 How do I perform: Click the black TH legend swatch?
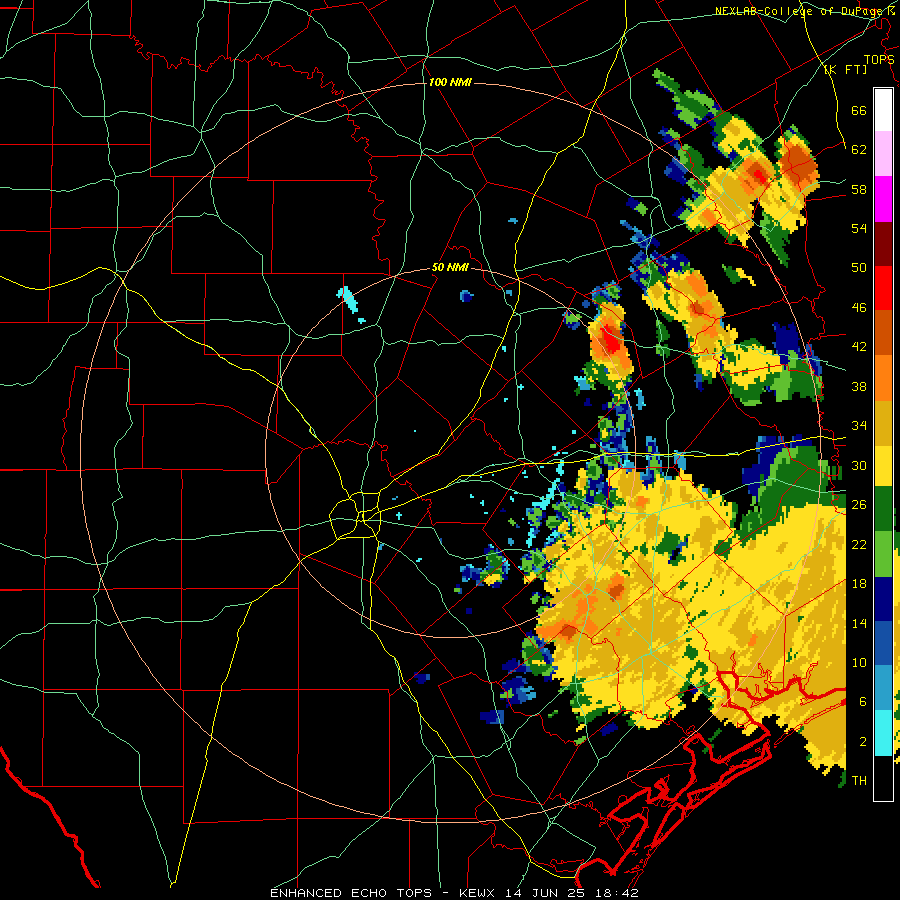point(883,778)
